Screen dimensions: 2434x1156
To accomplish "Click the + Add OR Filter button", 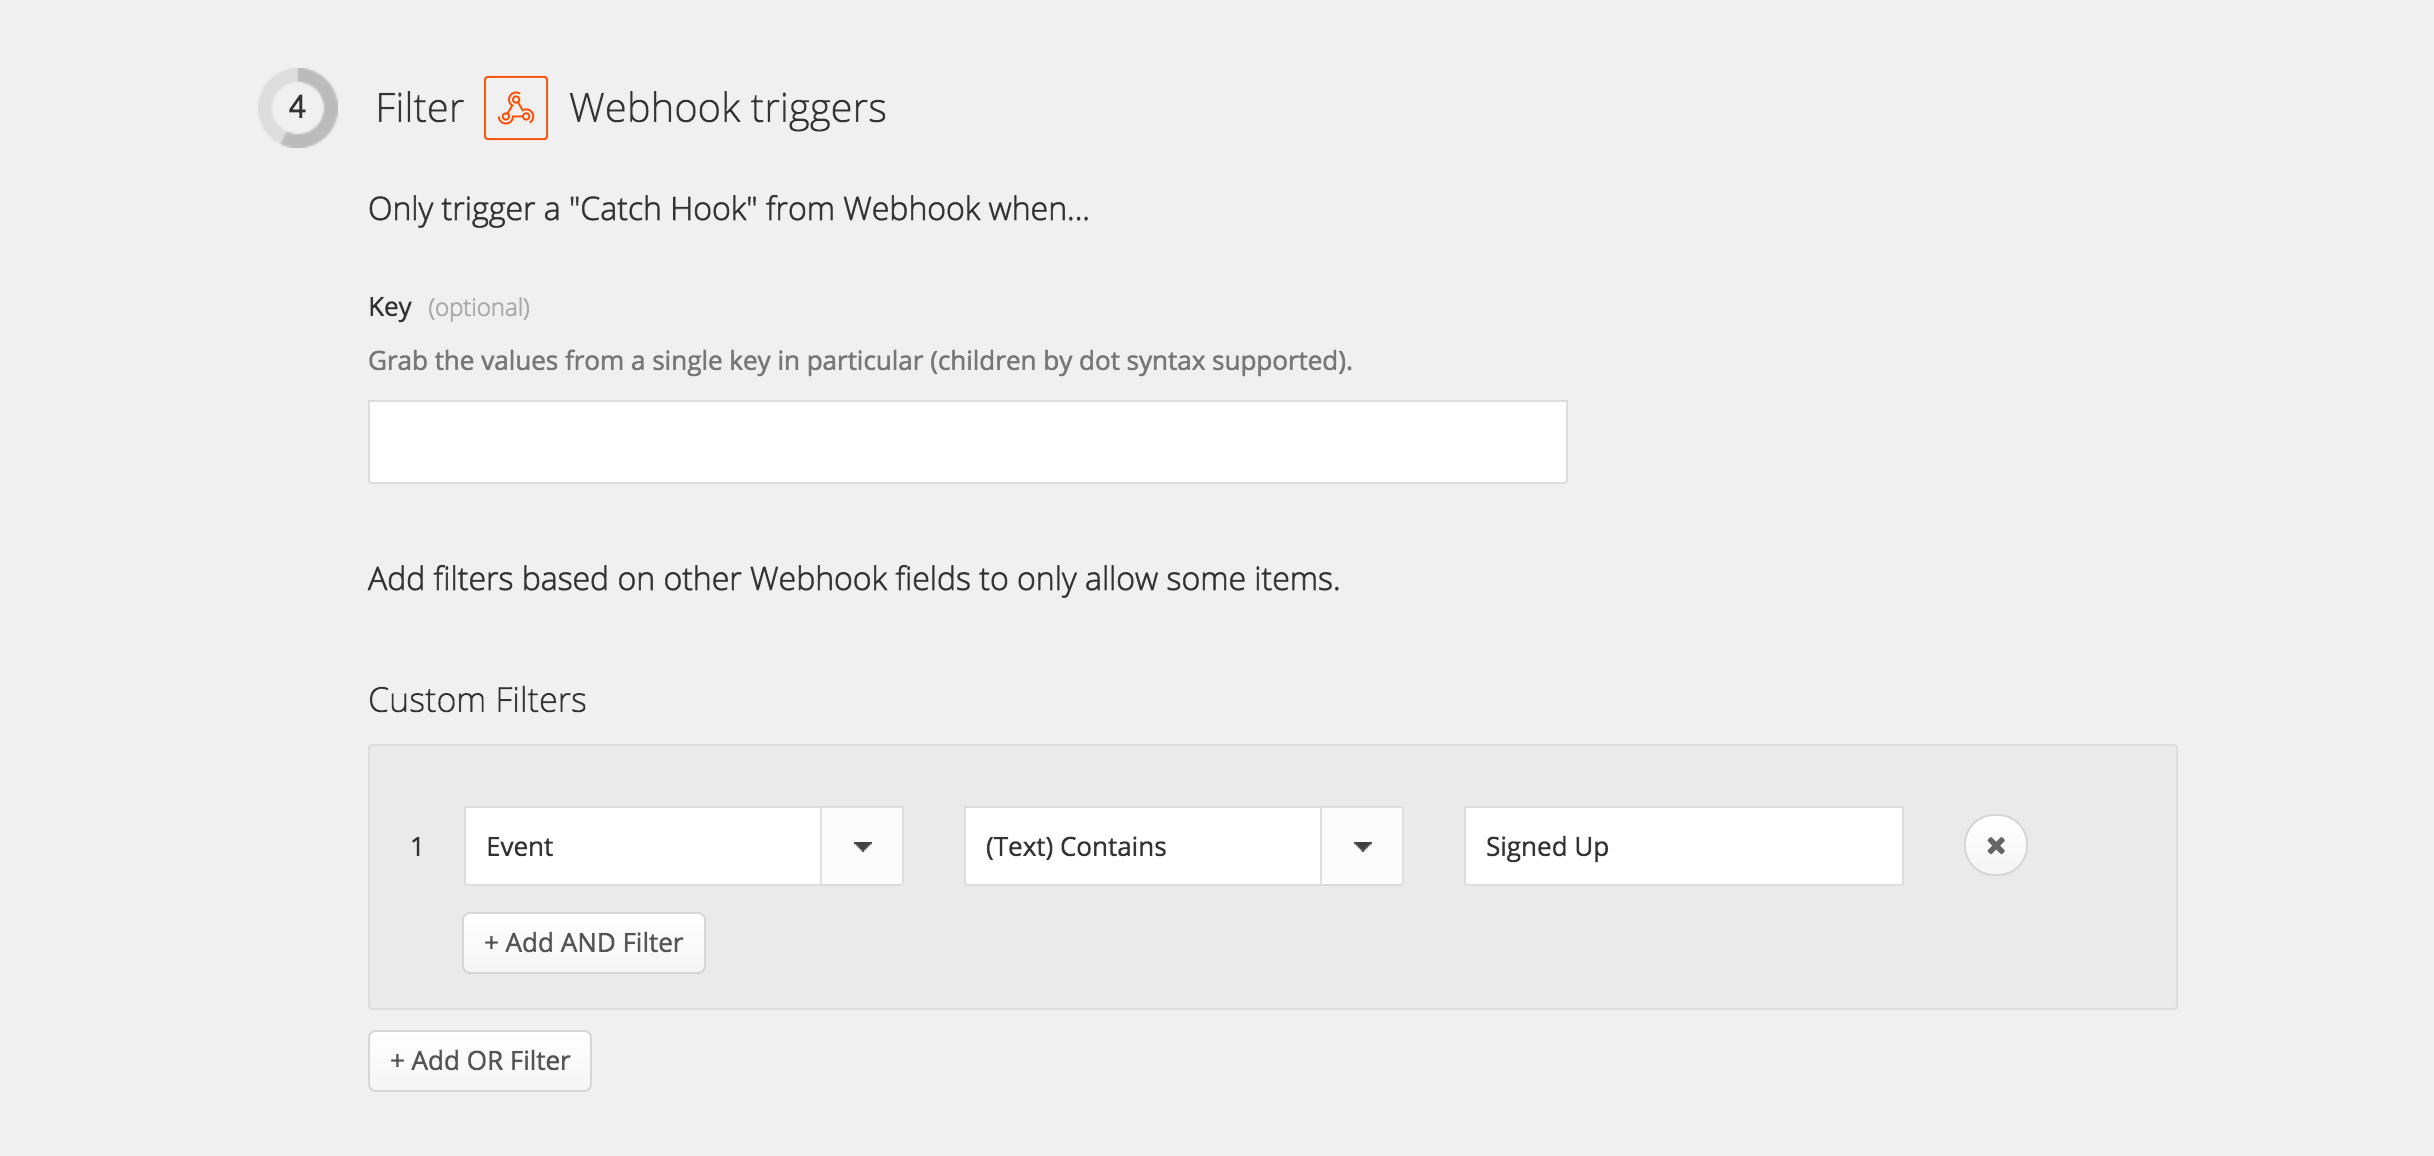I will pyautogui.click(x=480, y=1061).
